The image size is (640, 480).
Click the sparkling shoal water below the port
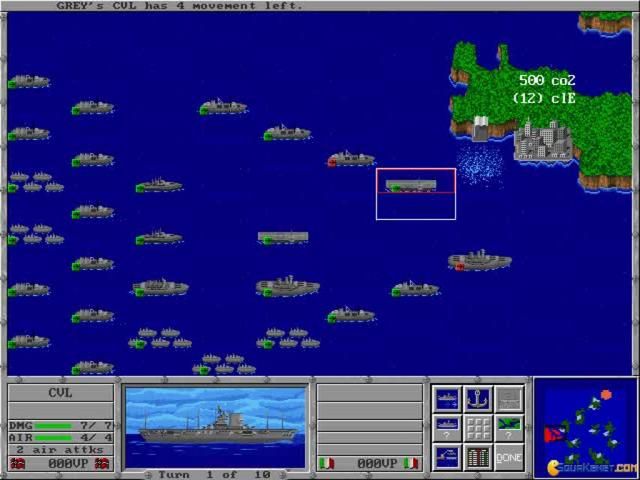[480, 166]
